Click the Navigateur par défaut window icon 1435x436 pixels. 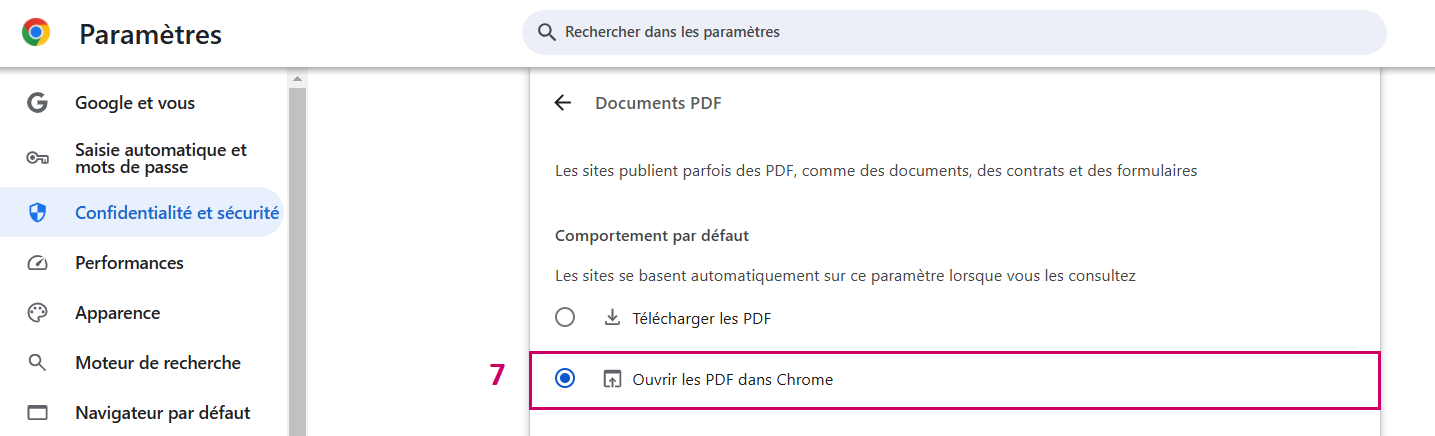point(37,413)
